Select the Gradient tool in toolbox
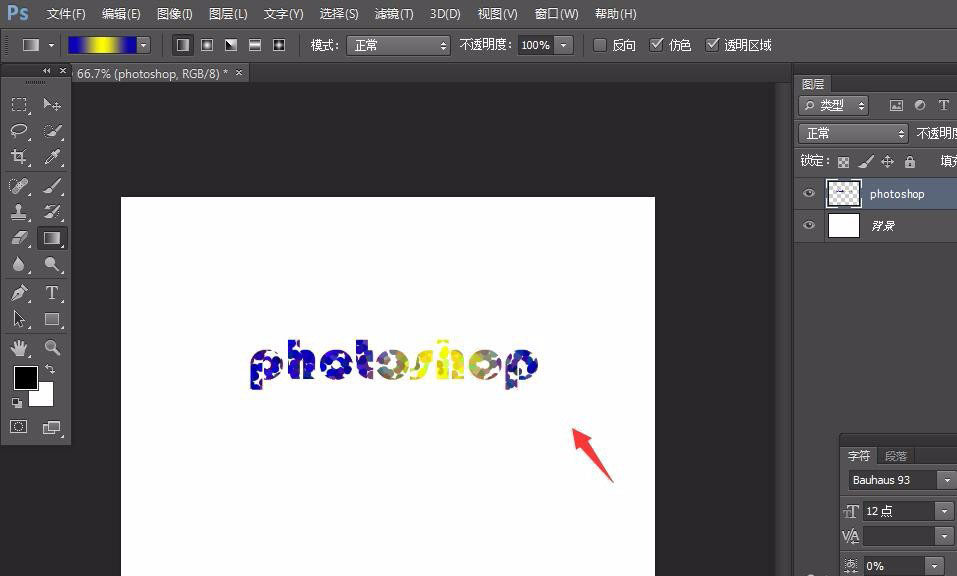 [x=52, y=238]
